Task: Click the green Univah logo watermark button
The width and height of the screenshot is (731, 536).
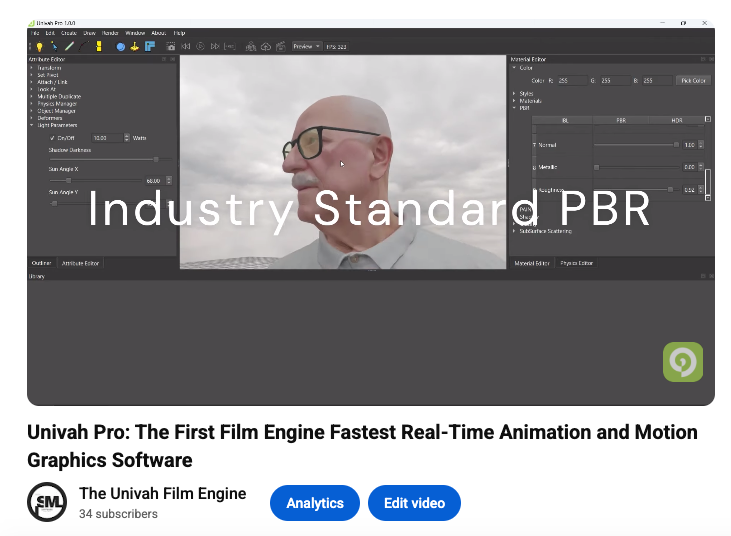Action: tap(683, 362)
